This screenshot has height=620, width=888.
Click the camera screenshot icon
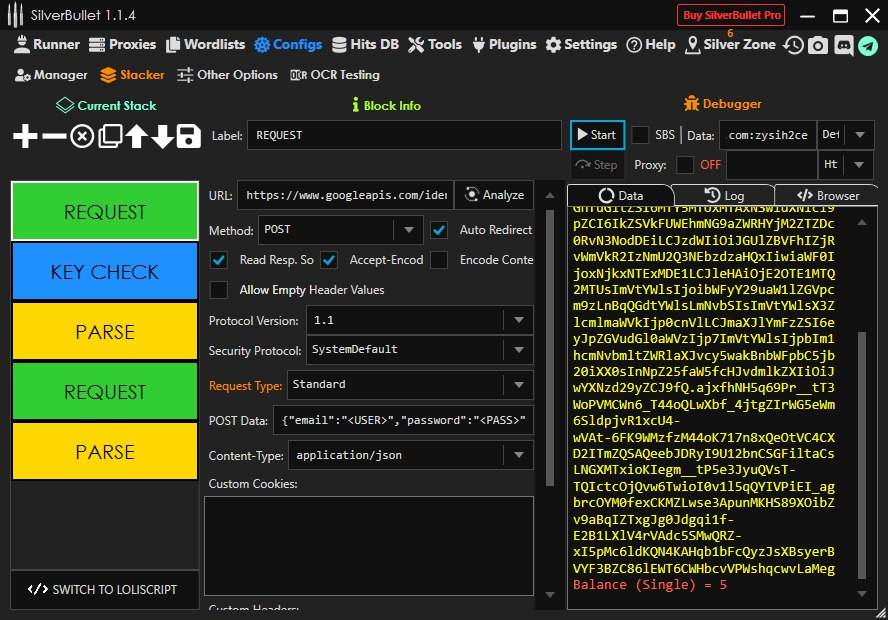coord(818,45)
